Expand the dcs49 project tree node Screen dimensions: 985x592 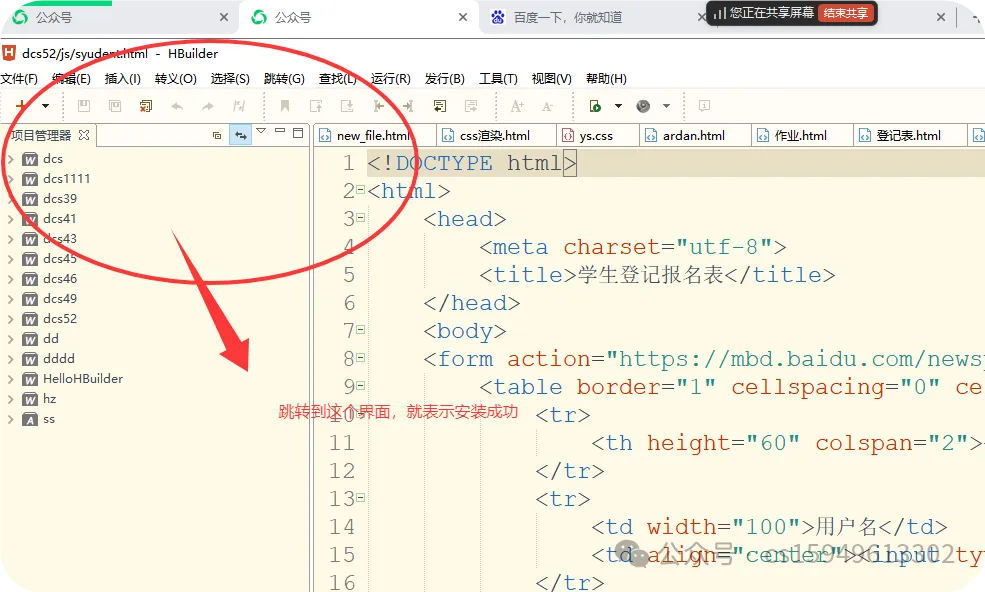tap(10, 299)
